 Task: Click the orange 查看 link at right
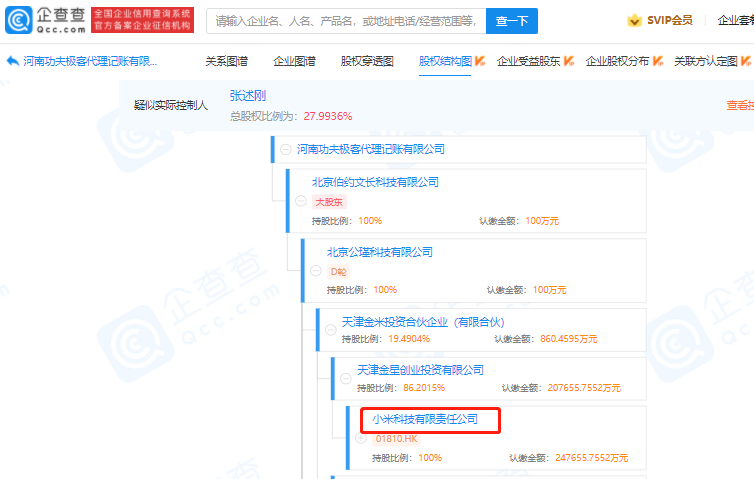pos(740,105)
